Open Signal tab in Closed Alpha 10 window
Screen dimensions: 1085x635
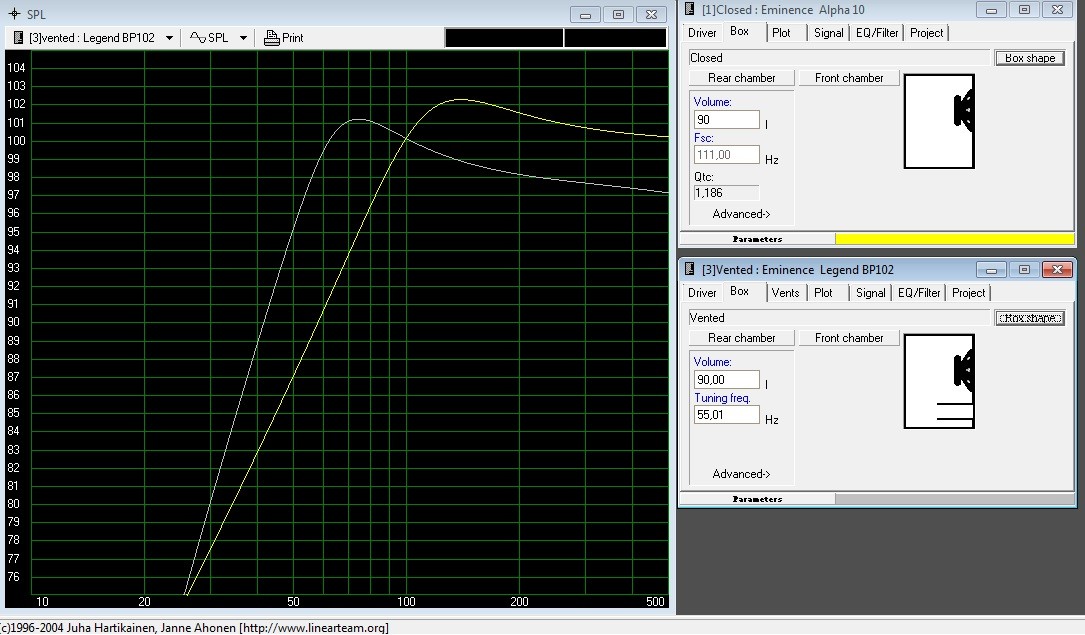828,33
